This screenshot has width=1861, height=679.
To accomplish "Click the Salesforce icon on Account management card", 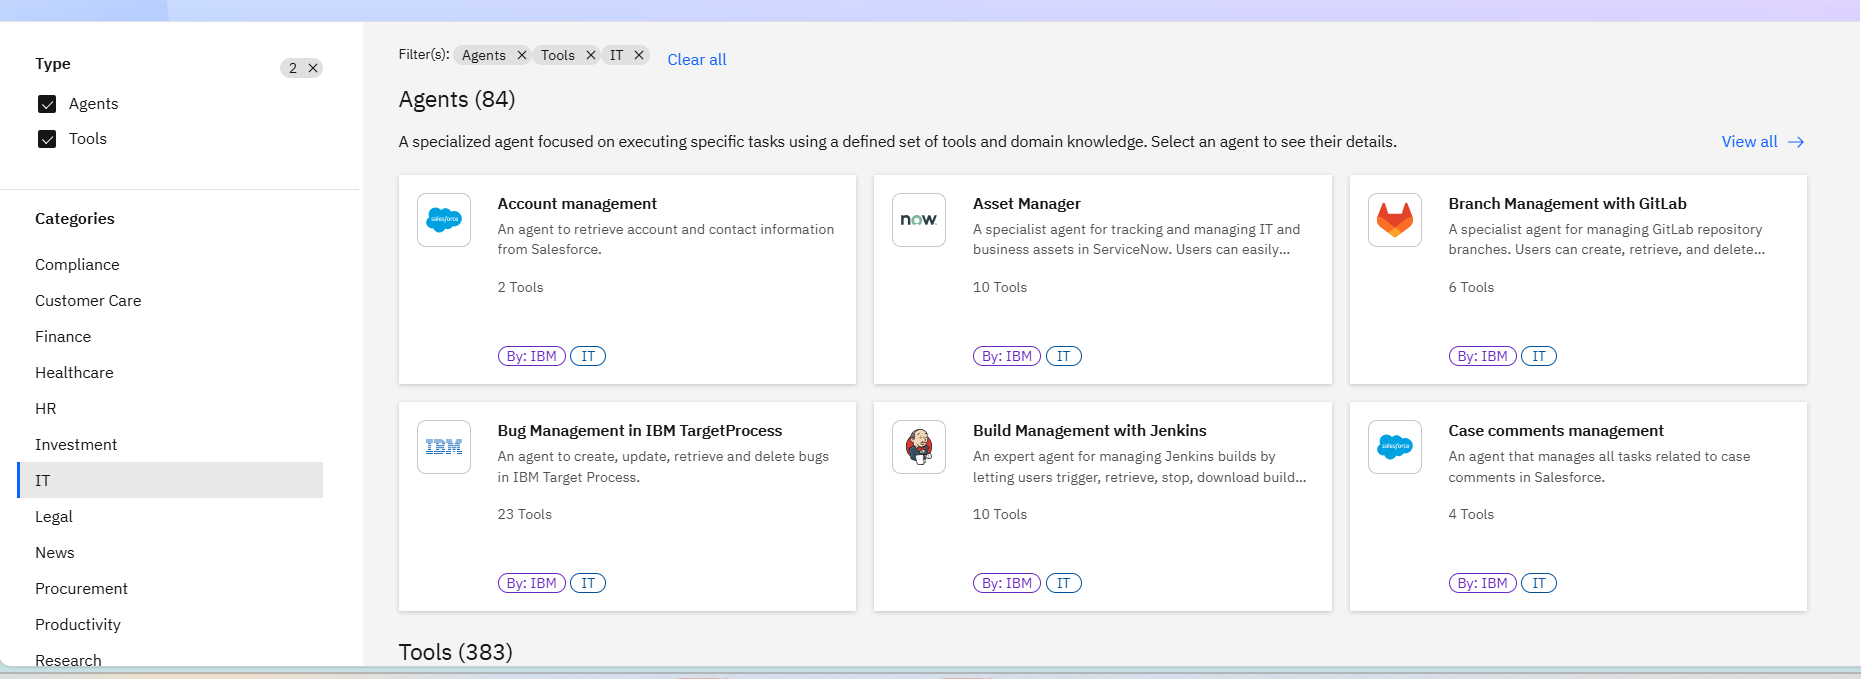I will [x=443, y=220].
